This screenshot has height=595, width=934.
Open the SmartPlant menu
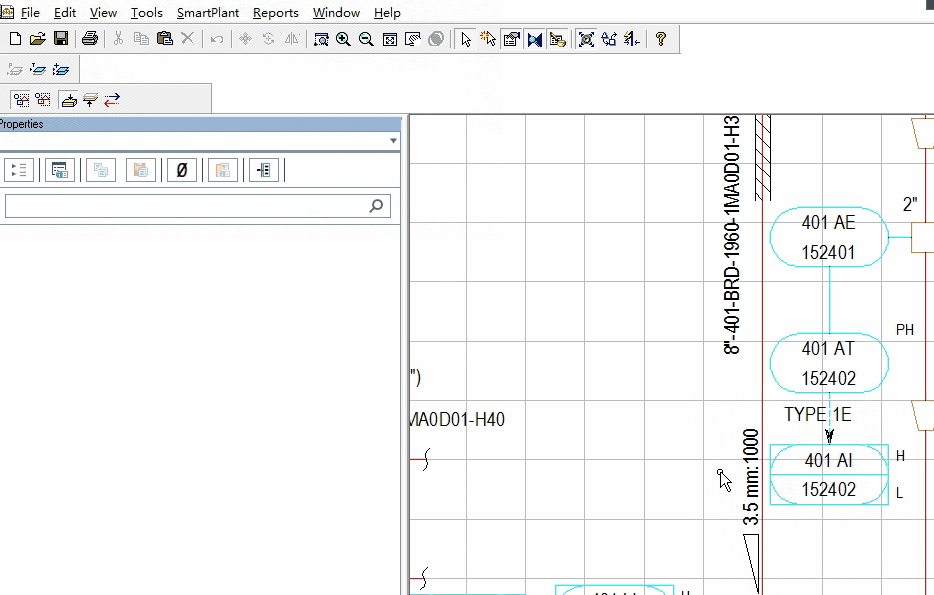pos(208,13)
